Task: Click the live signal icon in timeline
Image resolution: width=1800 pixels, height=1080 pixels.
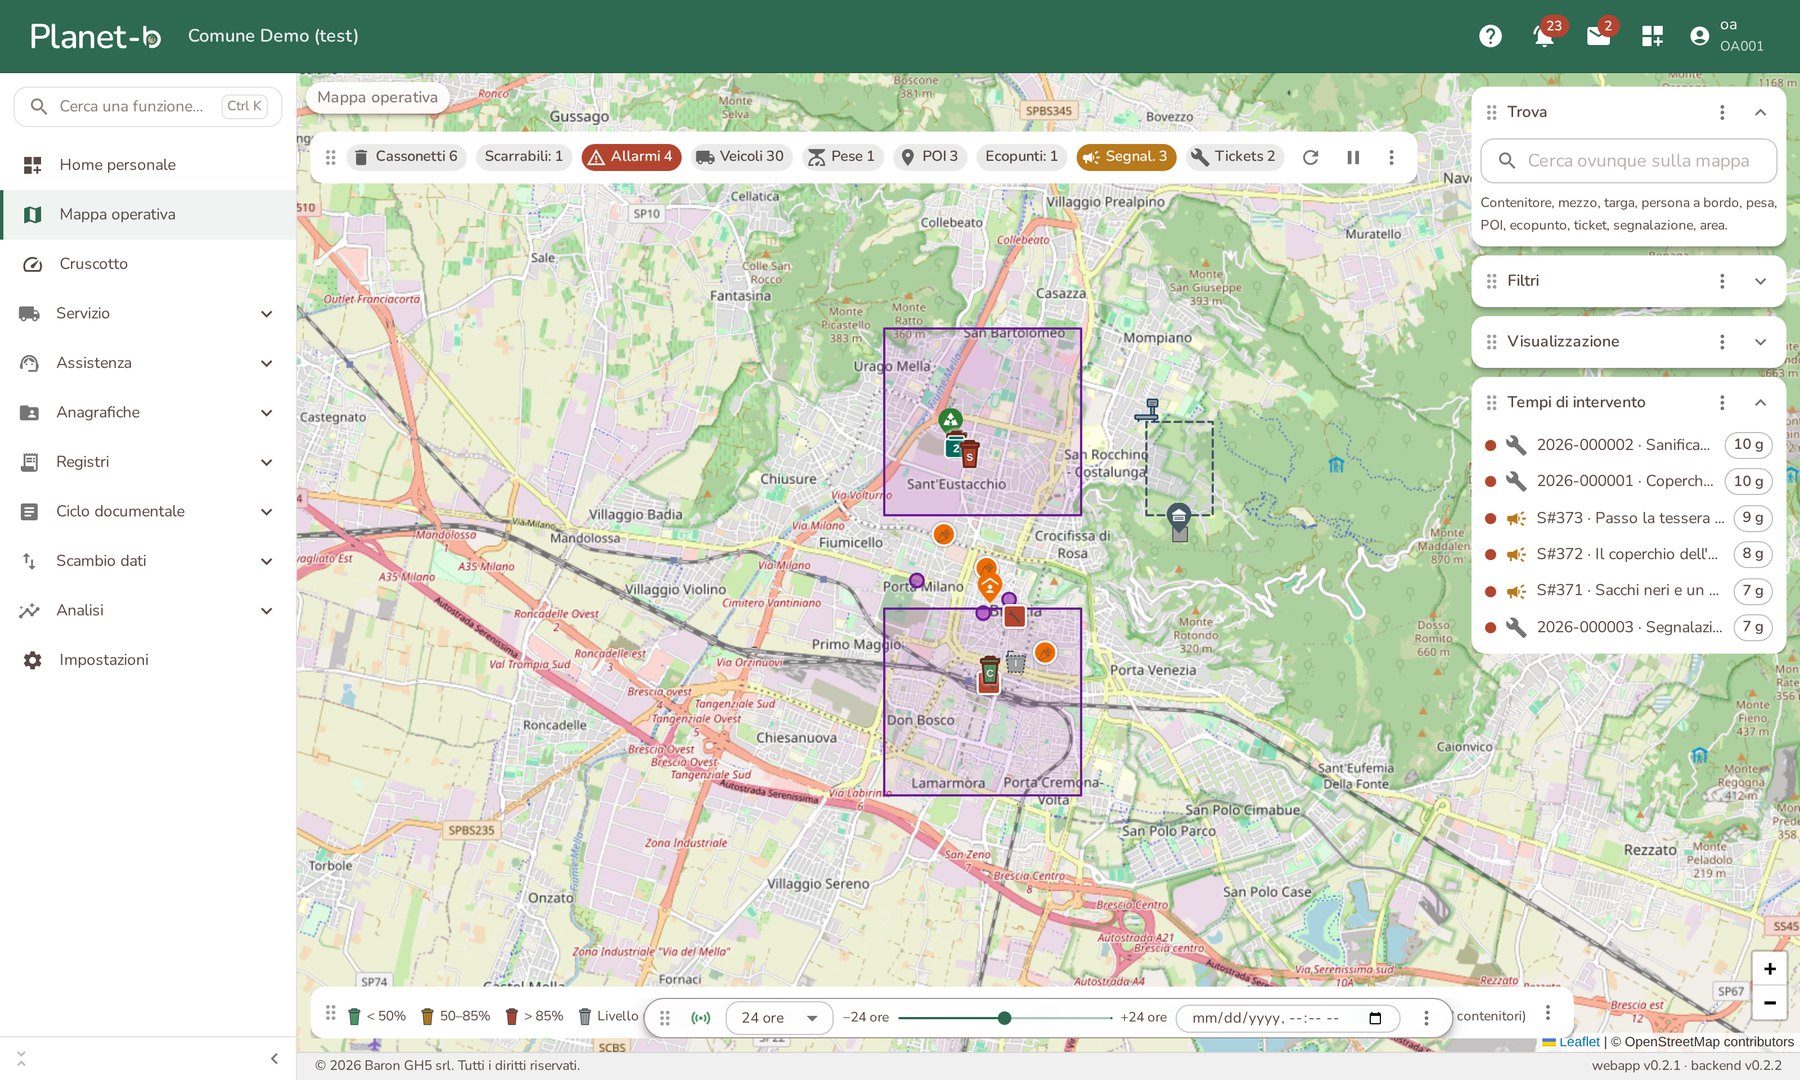Action: click(x=701, y=1017)
